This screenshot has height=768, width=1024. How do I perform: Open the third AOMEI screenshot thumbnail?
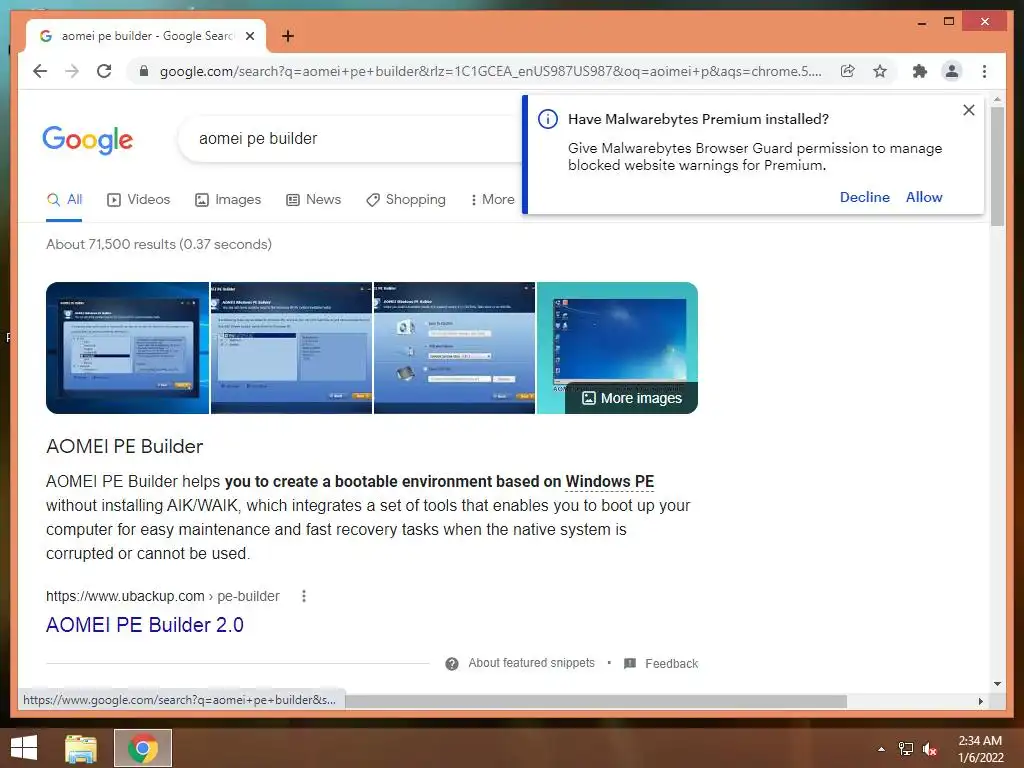[x=455, y=348]
